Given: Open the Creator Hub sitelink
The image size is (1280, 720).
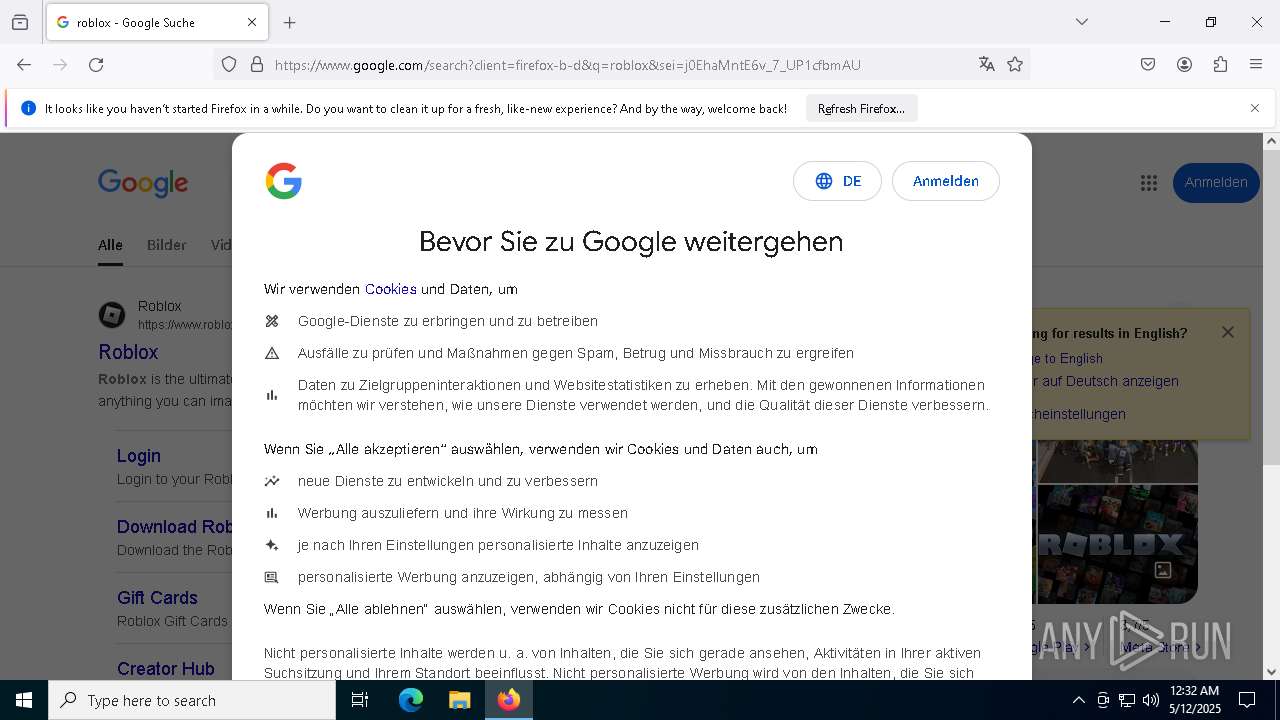Looking at the screenshot, I should 166,669.
